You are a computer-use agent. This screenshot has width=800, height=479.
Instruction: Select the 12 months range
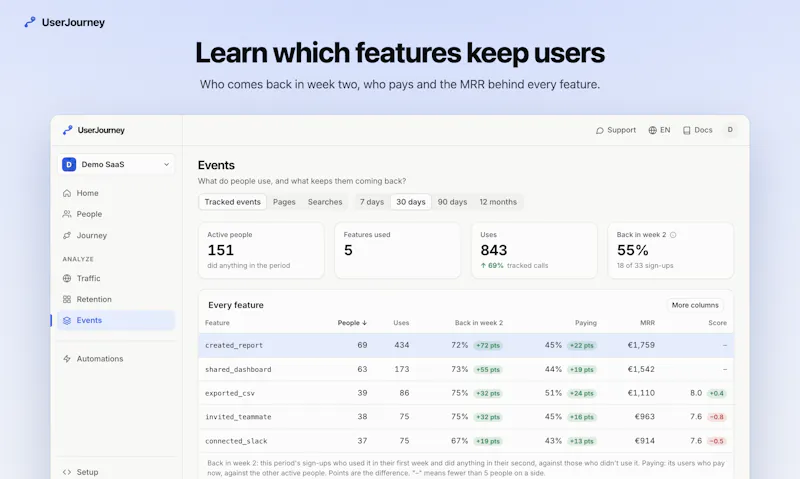pos(498,202)
